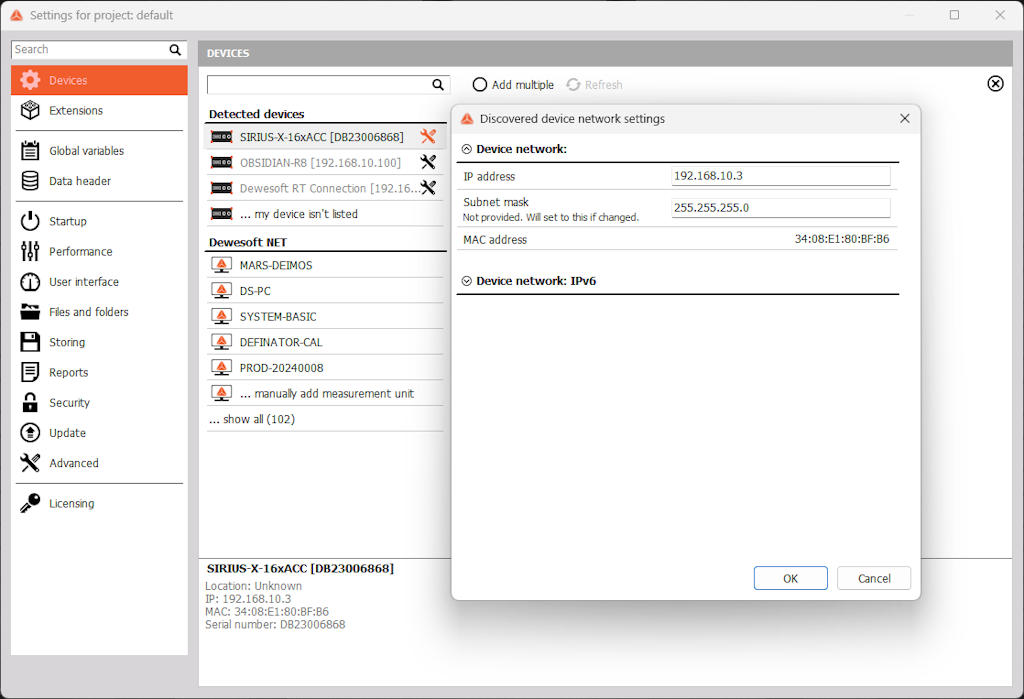Click inside the IP address field
The width and height of the screenshot is (1024, 699).
780,175
